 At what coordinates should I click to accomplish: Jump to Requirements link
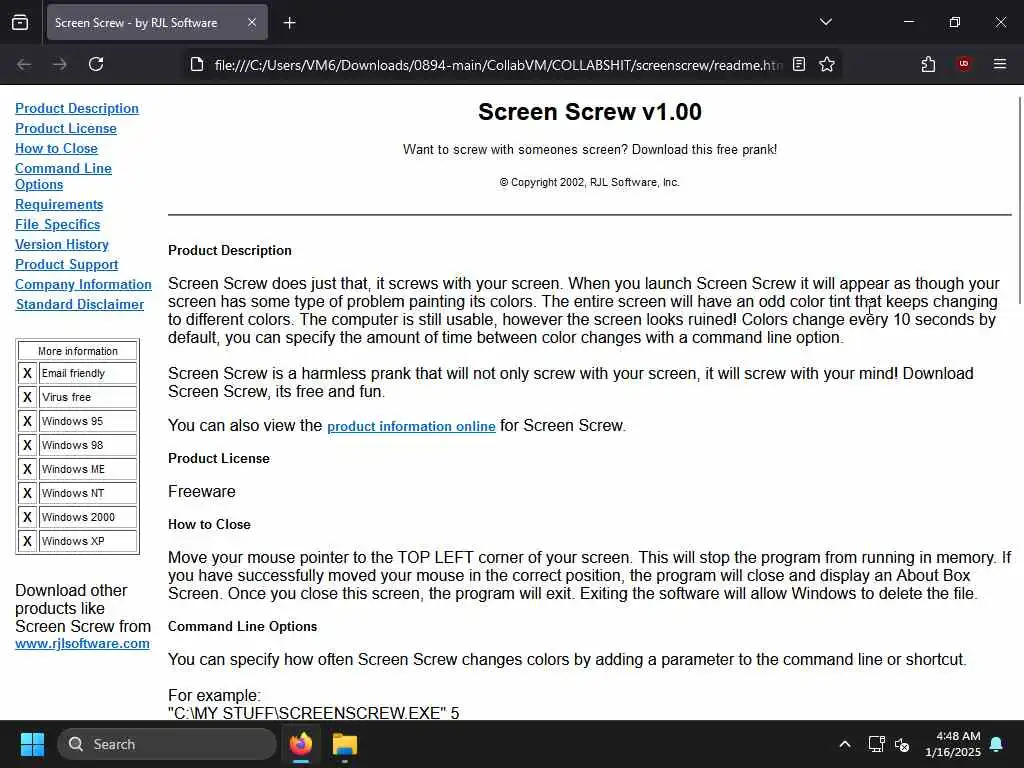59,204
